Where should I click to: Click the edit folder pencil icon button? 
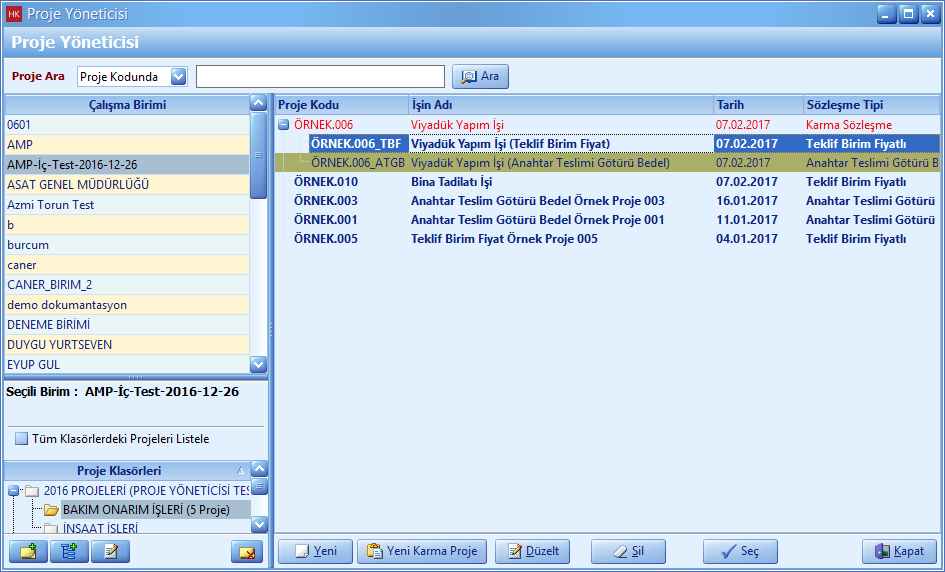[x=110, y=551]
